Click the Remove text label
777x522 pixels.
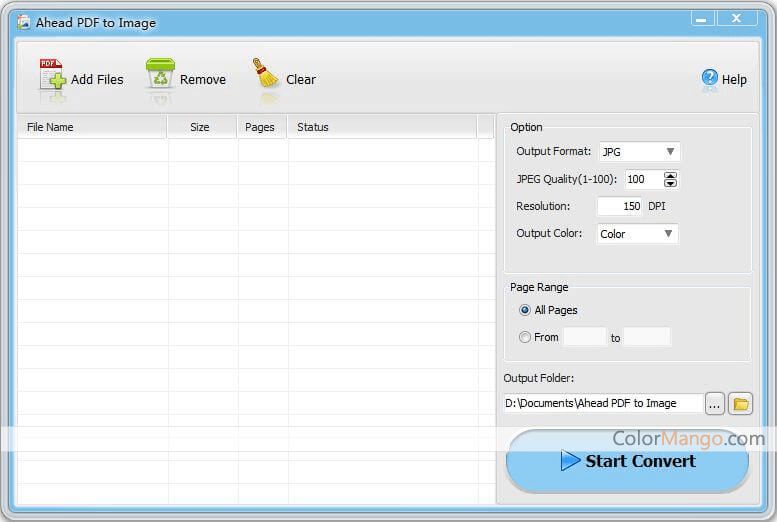point(203,79)
